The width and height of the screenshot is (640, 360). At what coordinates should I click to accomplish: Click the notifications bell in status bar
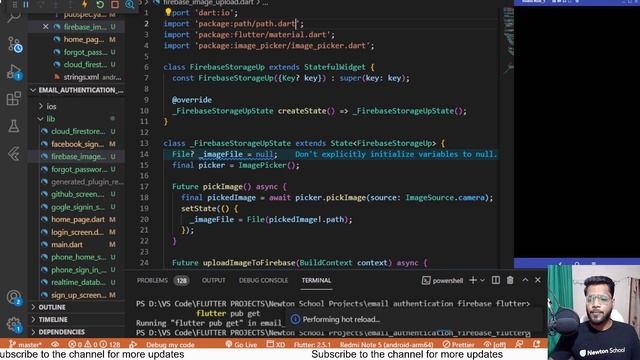pos(536,344)
